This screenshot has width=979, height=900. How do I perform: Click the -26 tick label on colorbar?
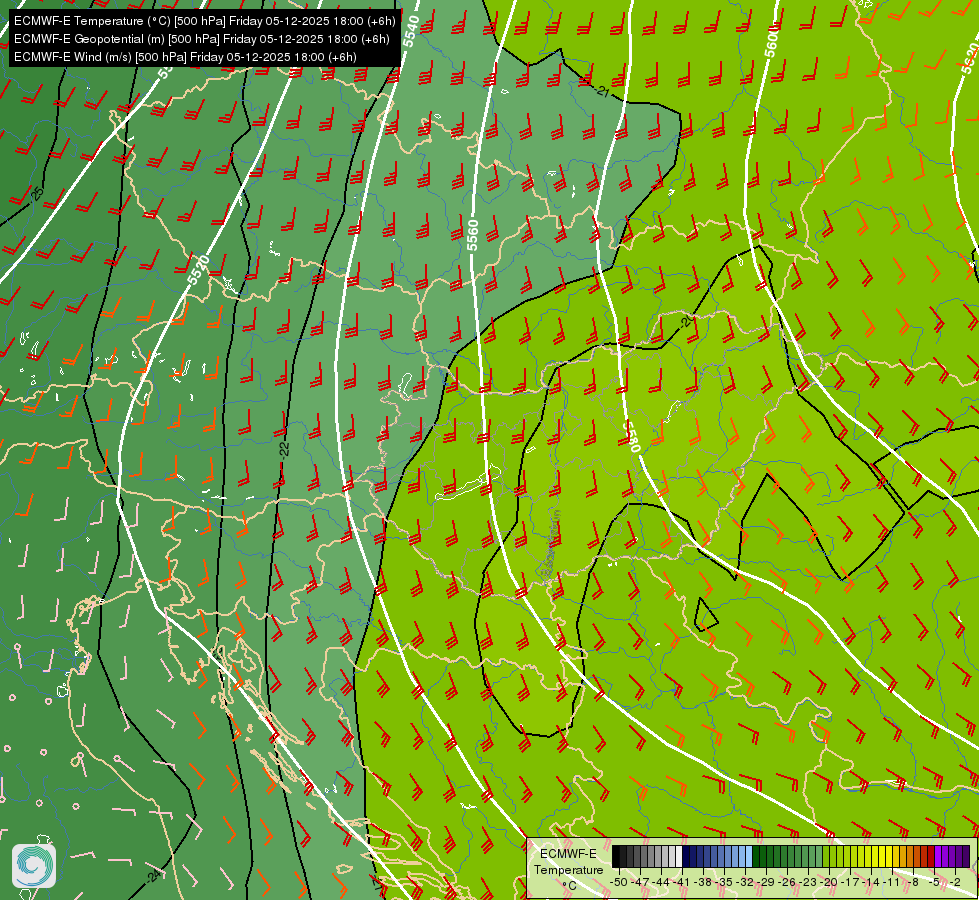[x=789, y=882]
